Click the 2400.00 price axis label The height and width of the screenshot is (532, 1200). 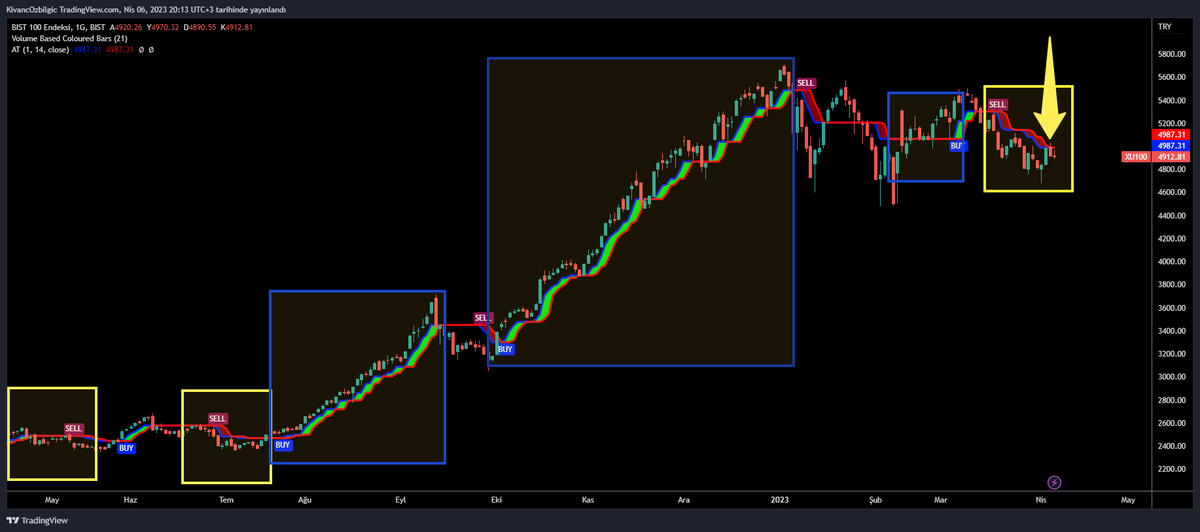[x=1171, y=446]
